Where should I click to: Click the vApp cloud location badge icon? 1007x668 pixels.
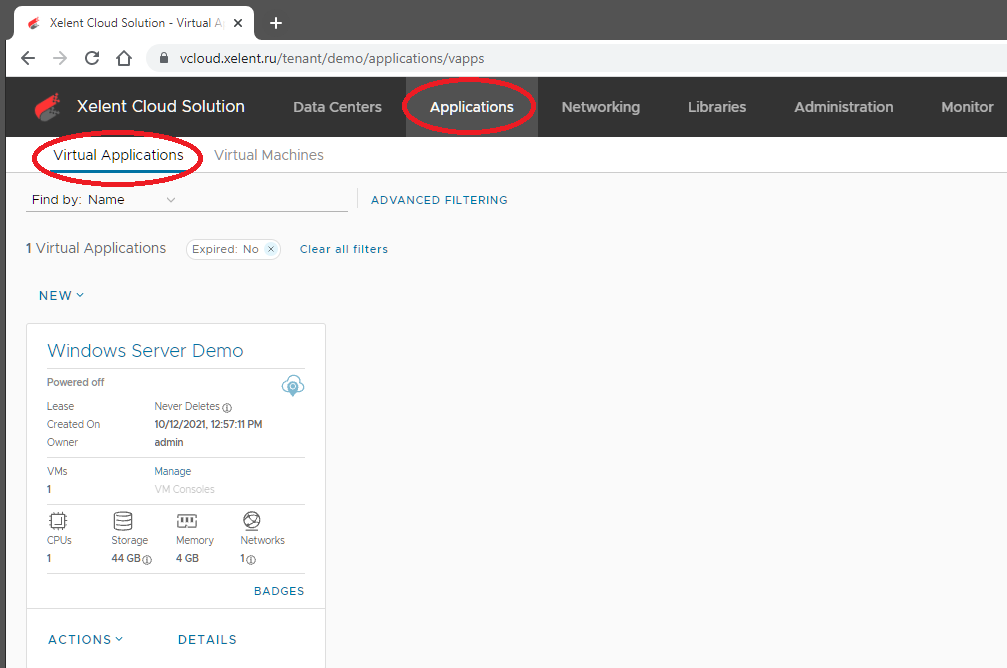(x=293, y=385)
